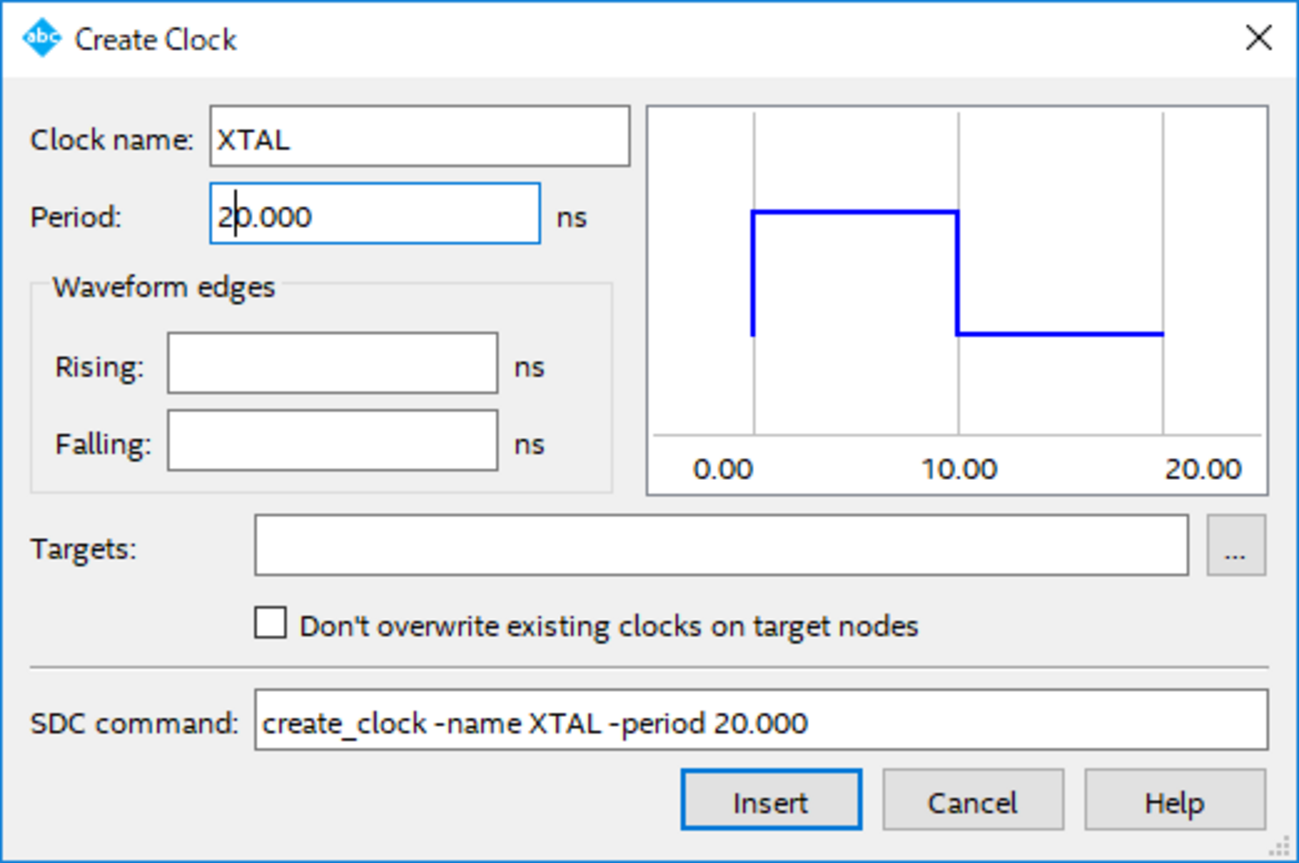This screenshot has height=863, width=1299.
Task: Close the Create Clock dialog
Action: point(1258,38)
